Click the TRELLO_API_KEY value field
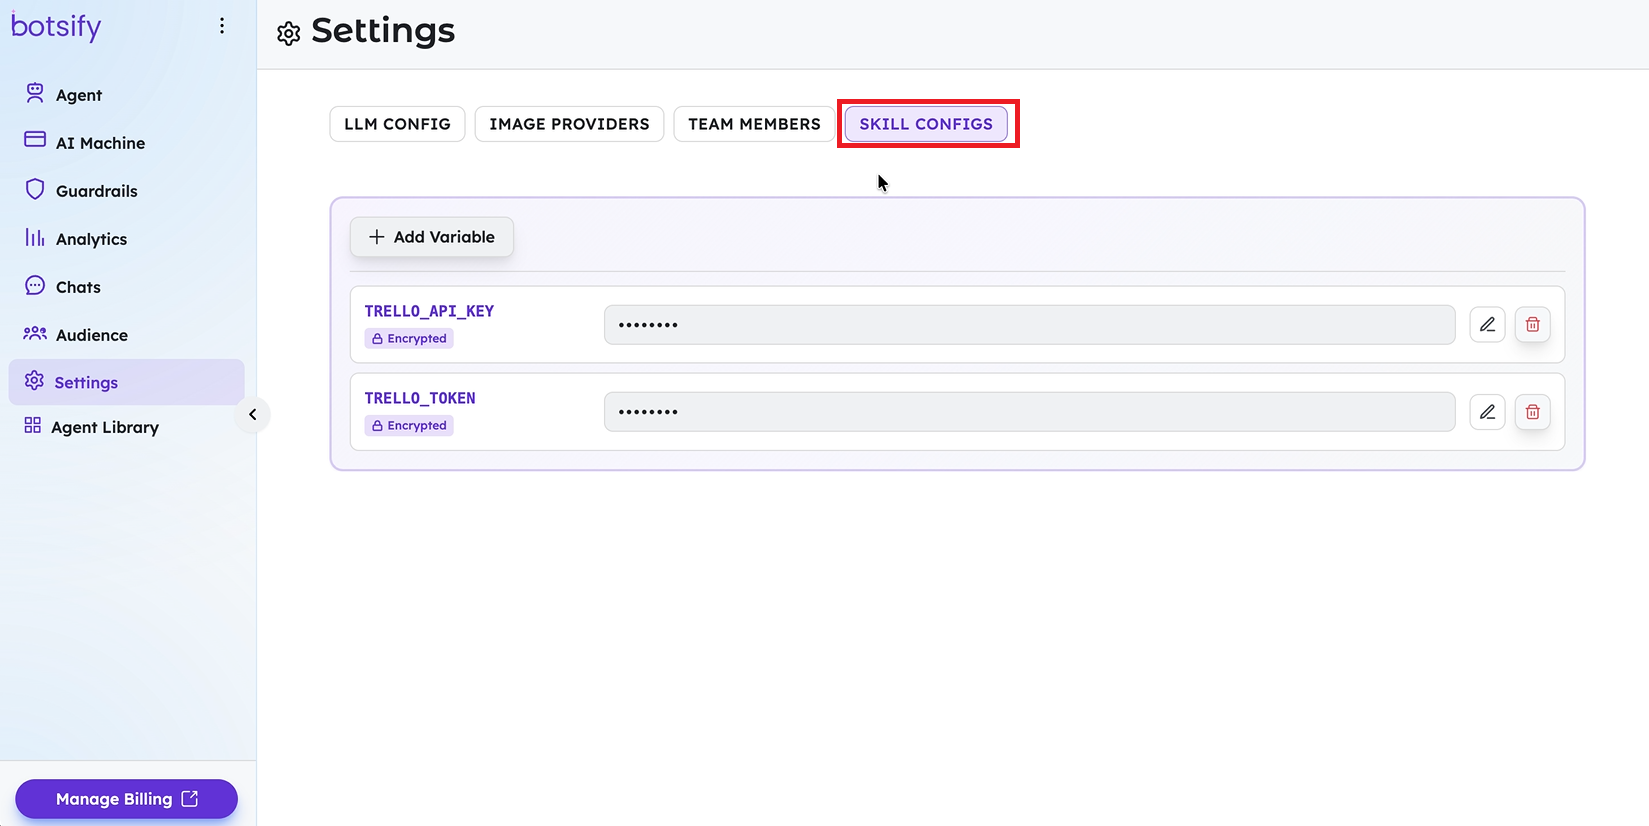Image resolution: width=1649 pixels, height=826 pixels. (x=1029, y=325)
